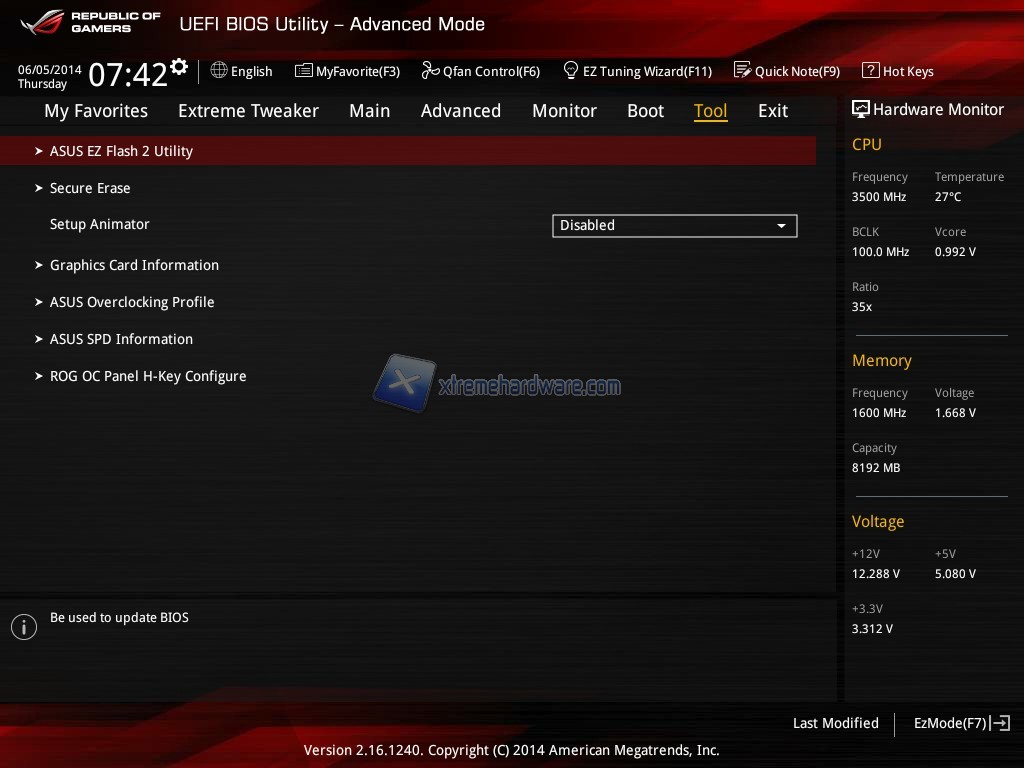This screenshot has height=768, width=1024.
Task: Switch to EzMode(F7)
Action: point(950,723)
